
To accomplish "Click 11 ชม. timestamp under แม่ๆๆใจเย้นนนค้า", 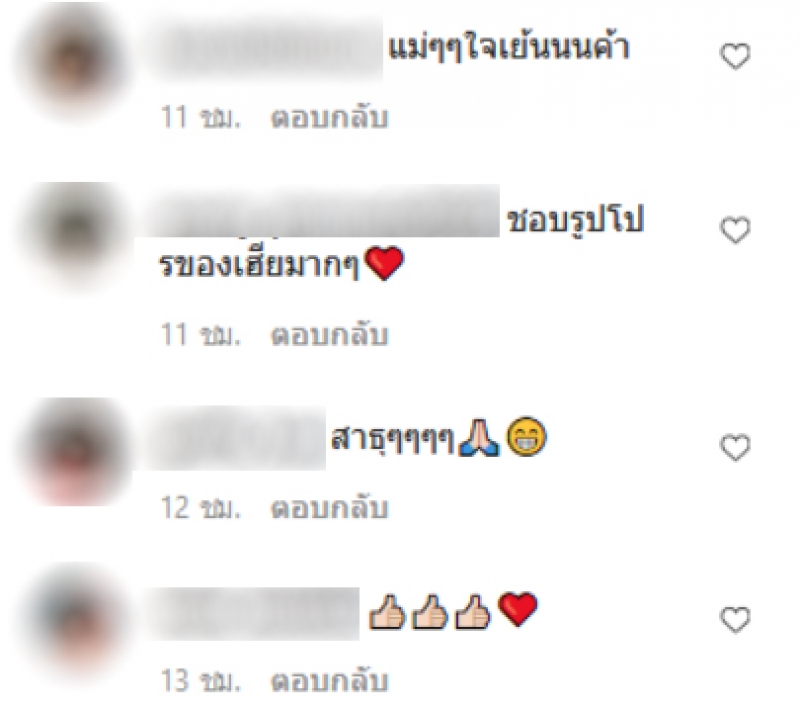I will 201,117.
